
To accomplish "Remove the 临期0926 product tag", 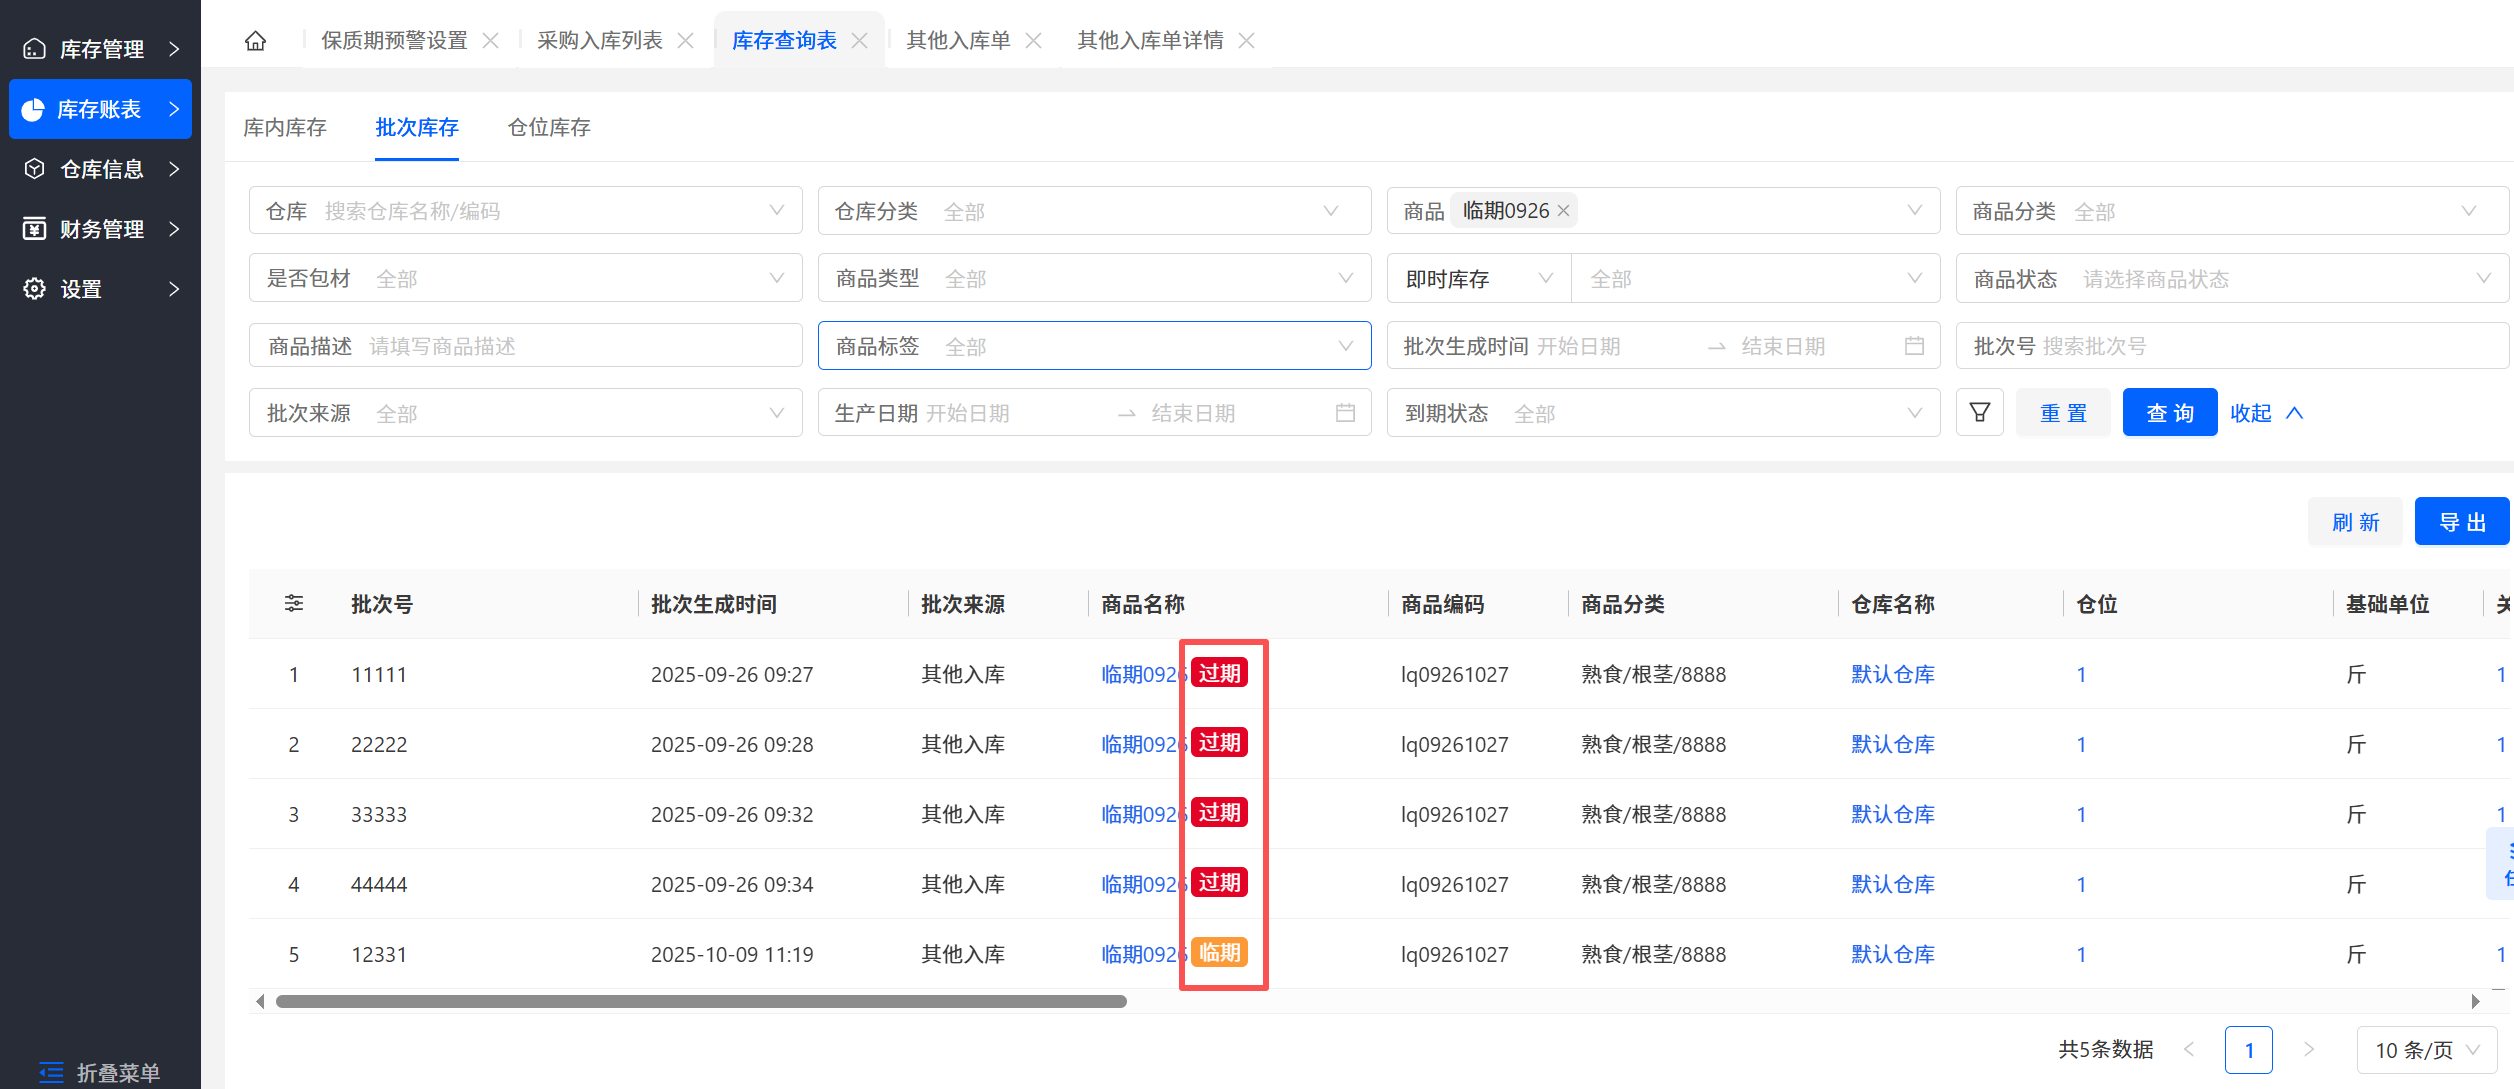I will click(1564, 211).
